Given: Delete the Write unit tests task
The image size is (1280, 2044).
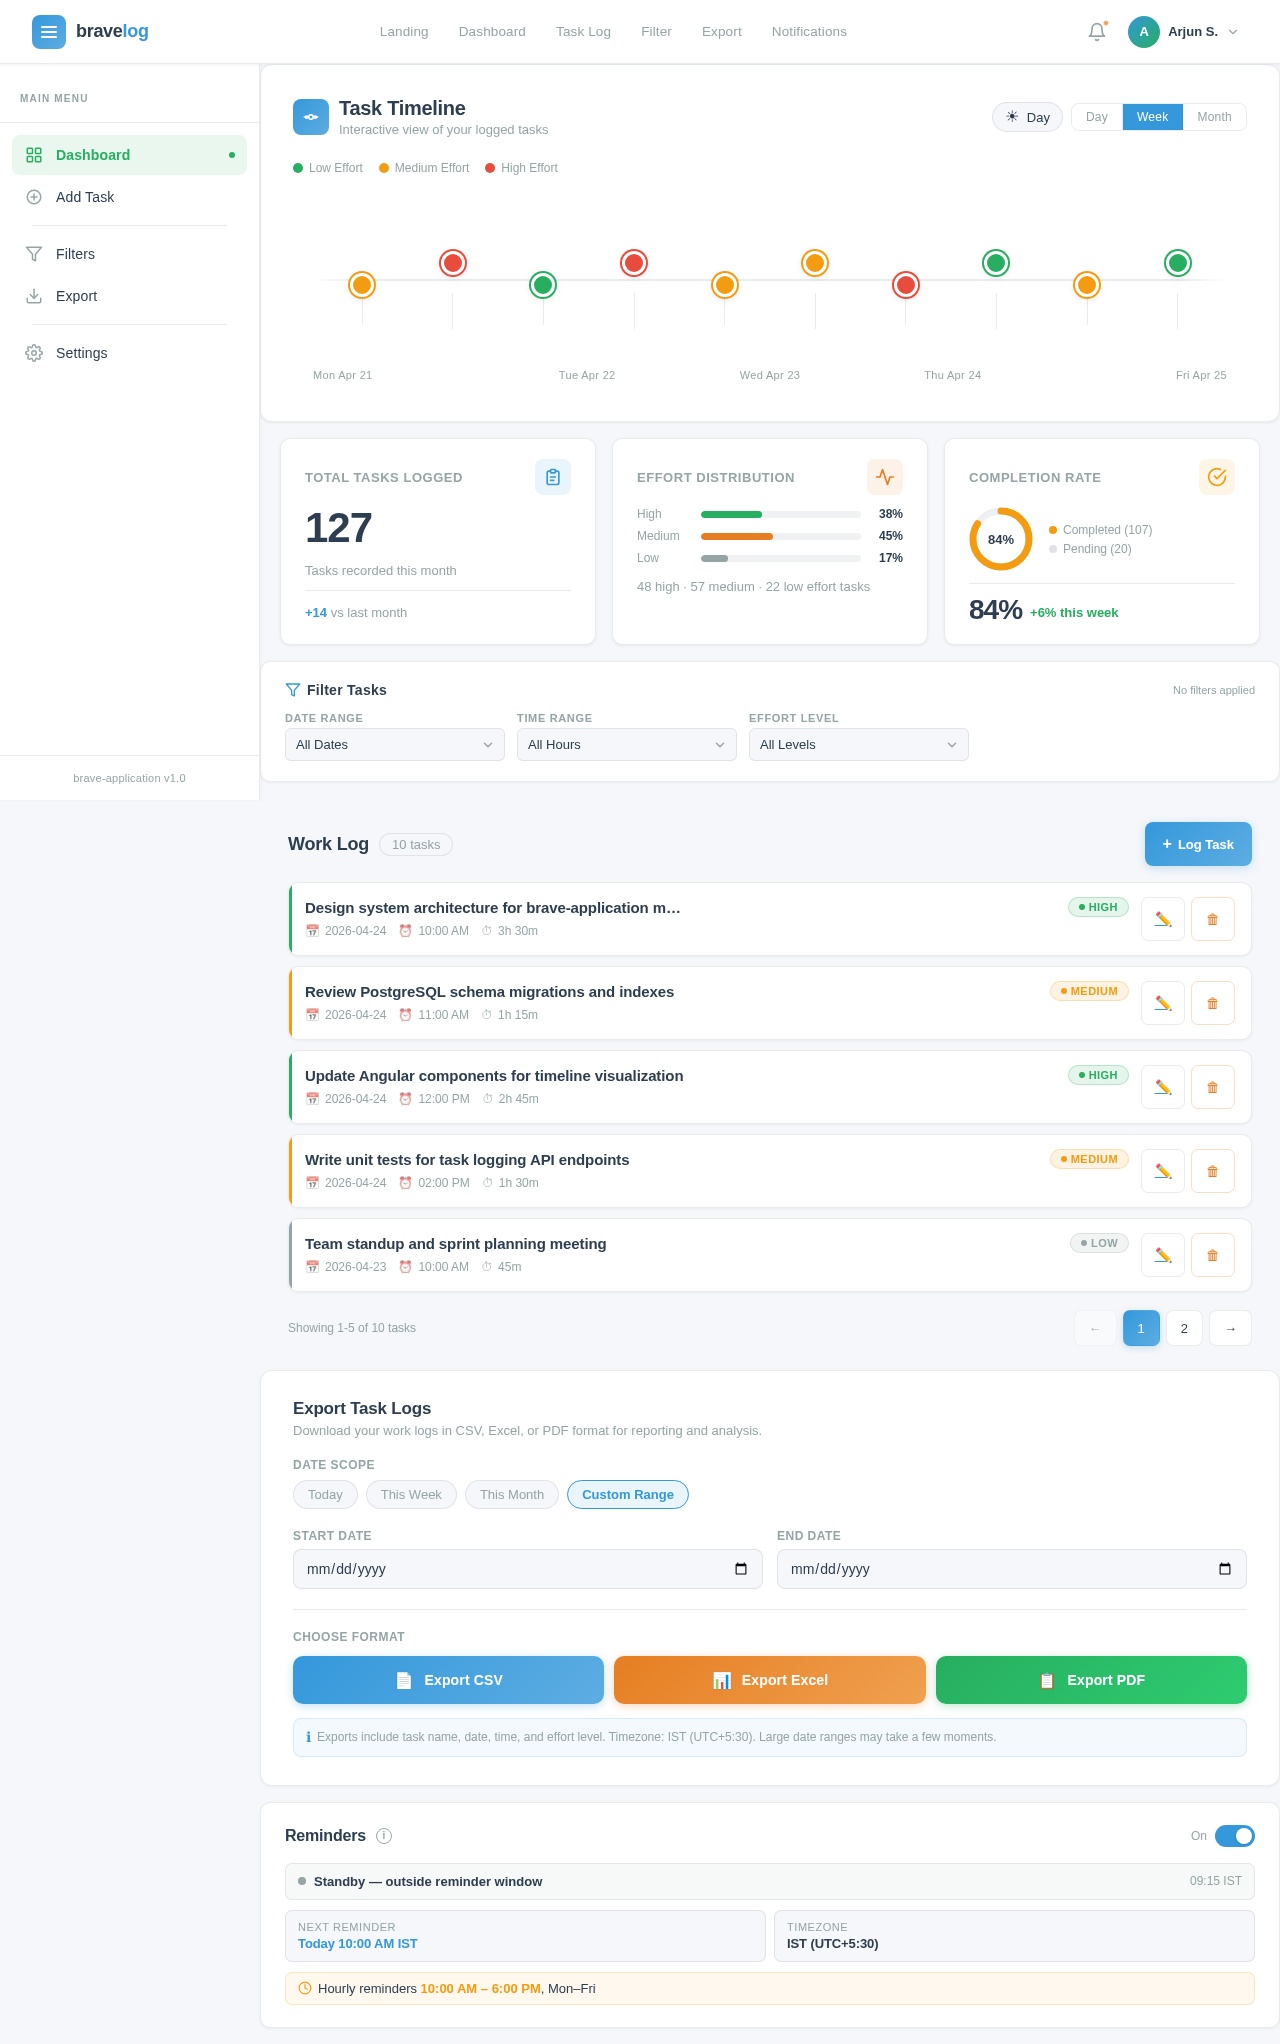Looking at the screenshot, I should coord(1213,1171).
